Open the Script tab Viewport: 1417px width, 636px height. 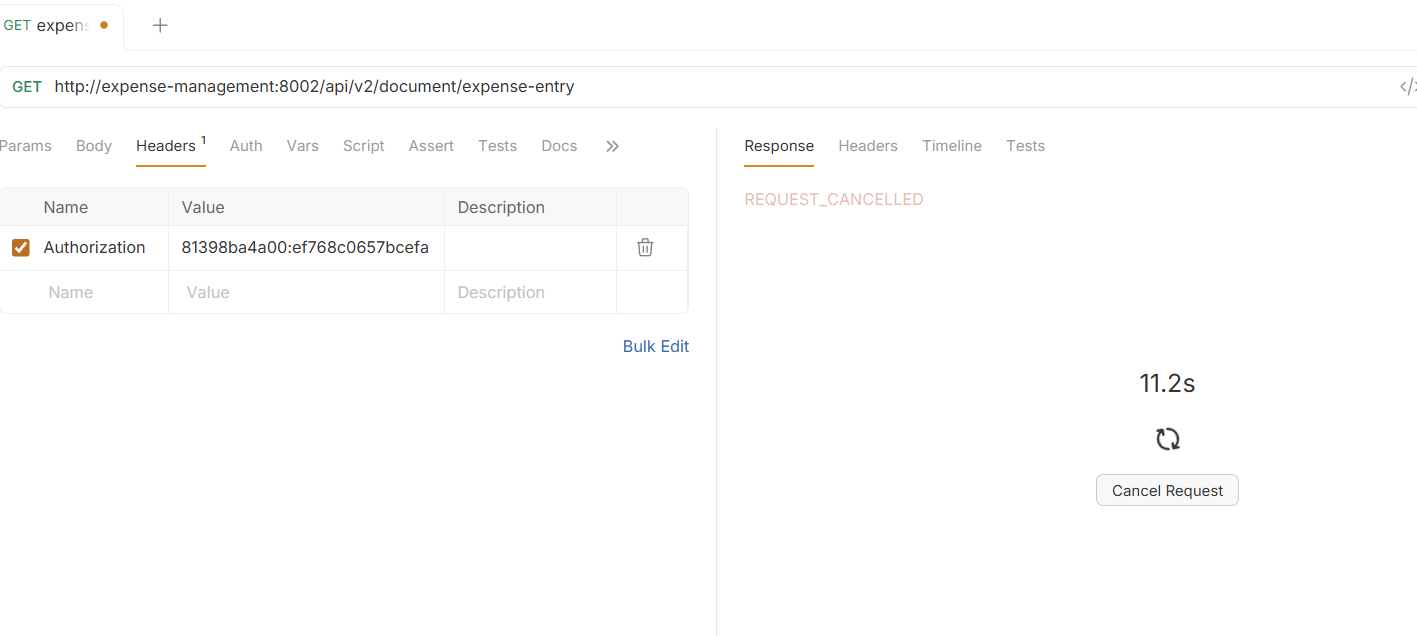click(363, 146)
